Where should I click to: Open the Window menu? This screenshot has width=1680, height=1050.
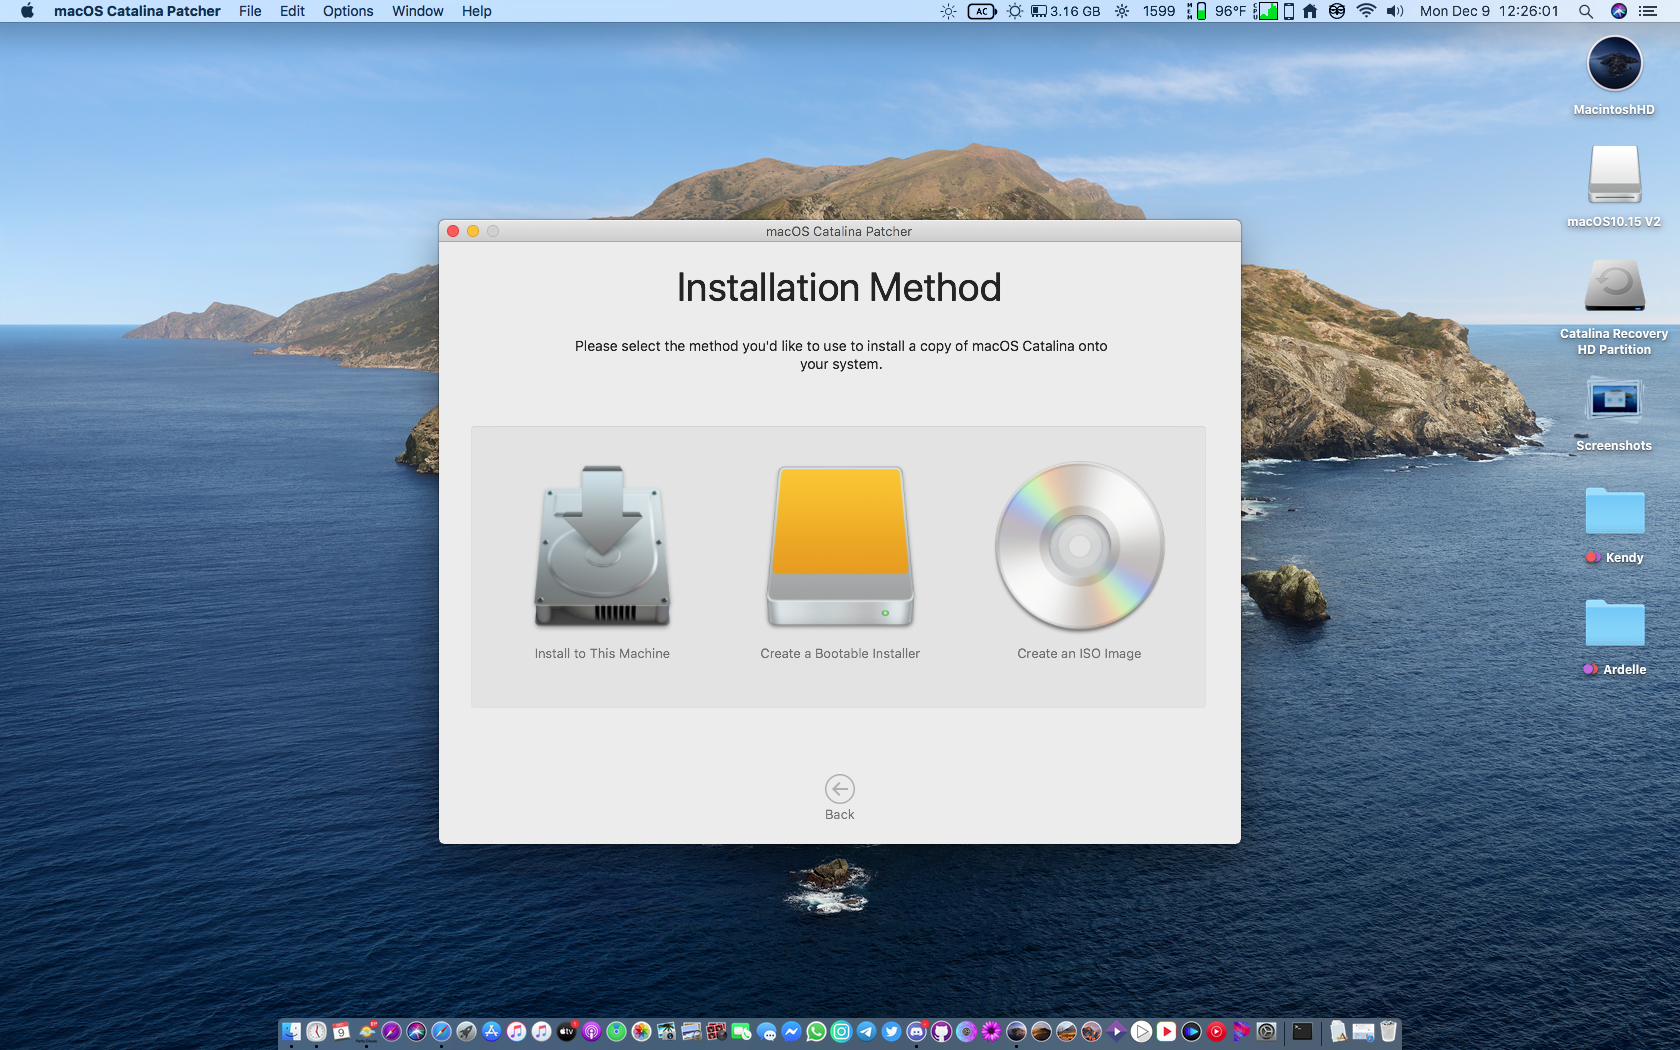(418, 11)
